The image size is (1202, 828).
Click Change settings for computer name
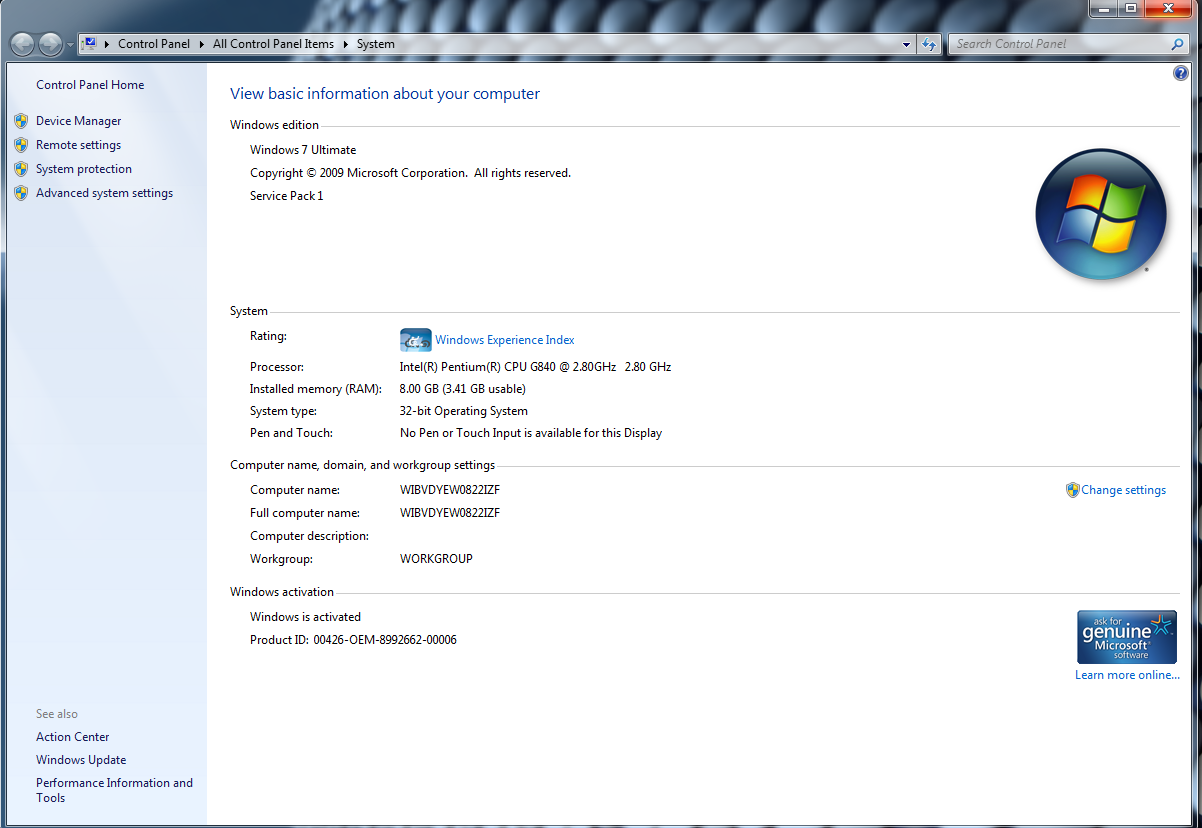pos(1123,490)
